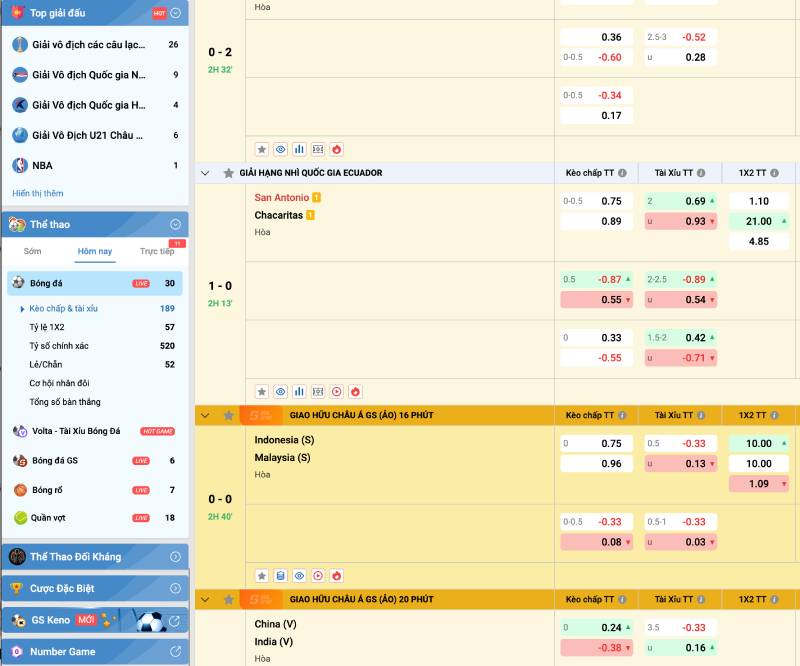This screenshot has width=800, height=666.
Task: Open pitch view icon for the Ecuador league match
Action: [317, 390]
